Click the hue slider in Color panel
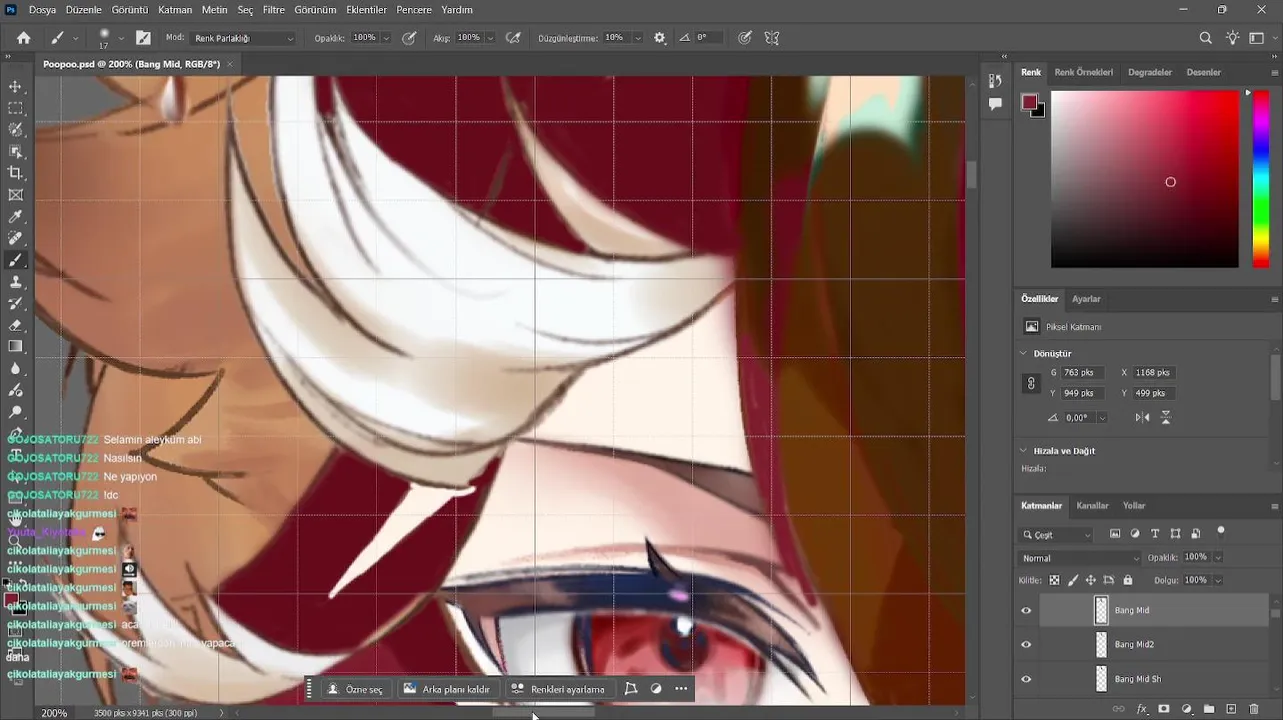This screenshot has height=720, width=1283. (1261, 179)
